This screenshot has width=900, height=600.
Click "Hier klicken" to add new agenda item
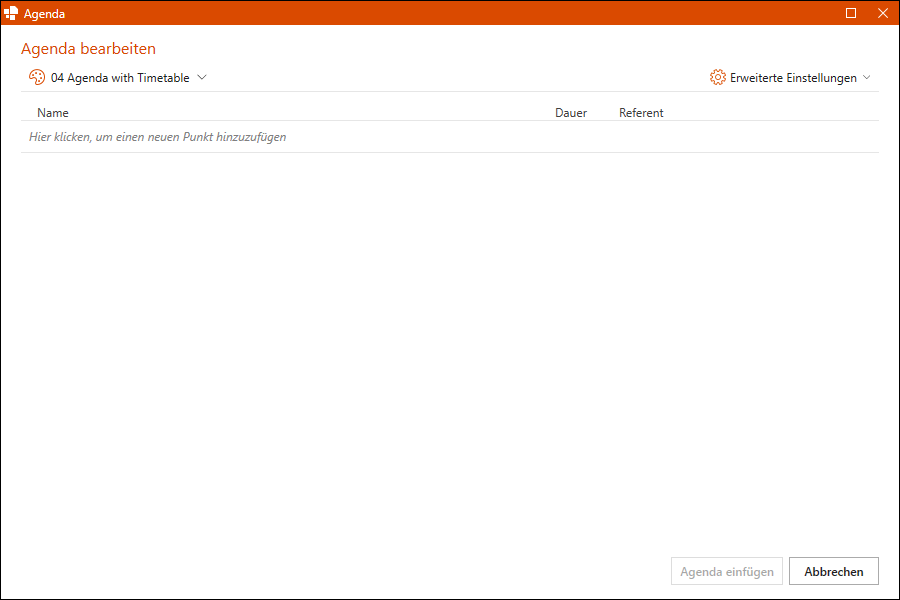click(158, 137)
